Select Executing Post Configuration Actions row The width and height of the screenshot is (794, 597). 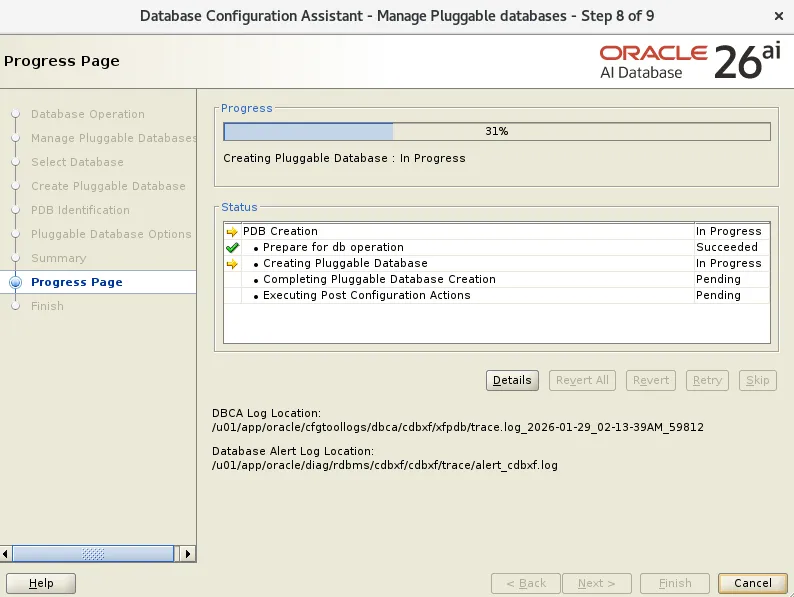pos(496,295)
